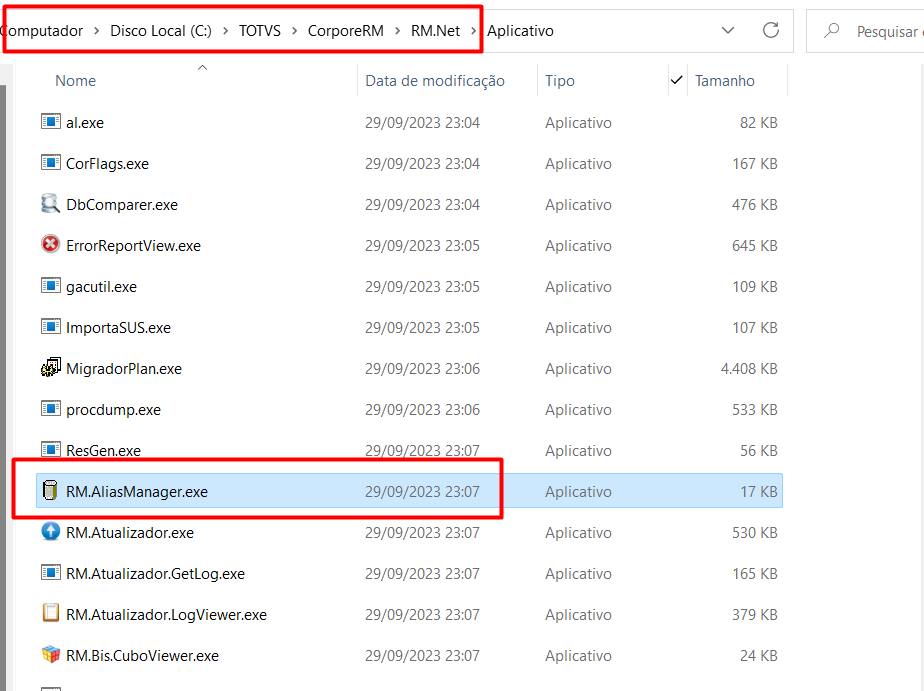Sort by Data de modificação column

coord(435,81)
